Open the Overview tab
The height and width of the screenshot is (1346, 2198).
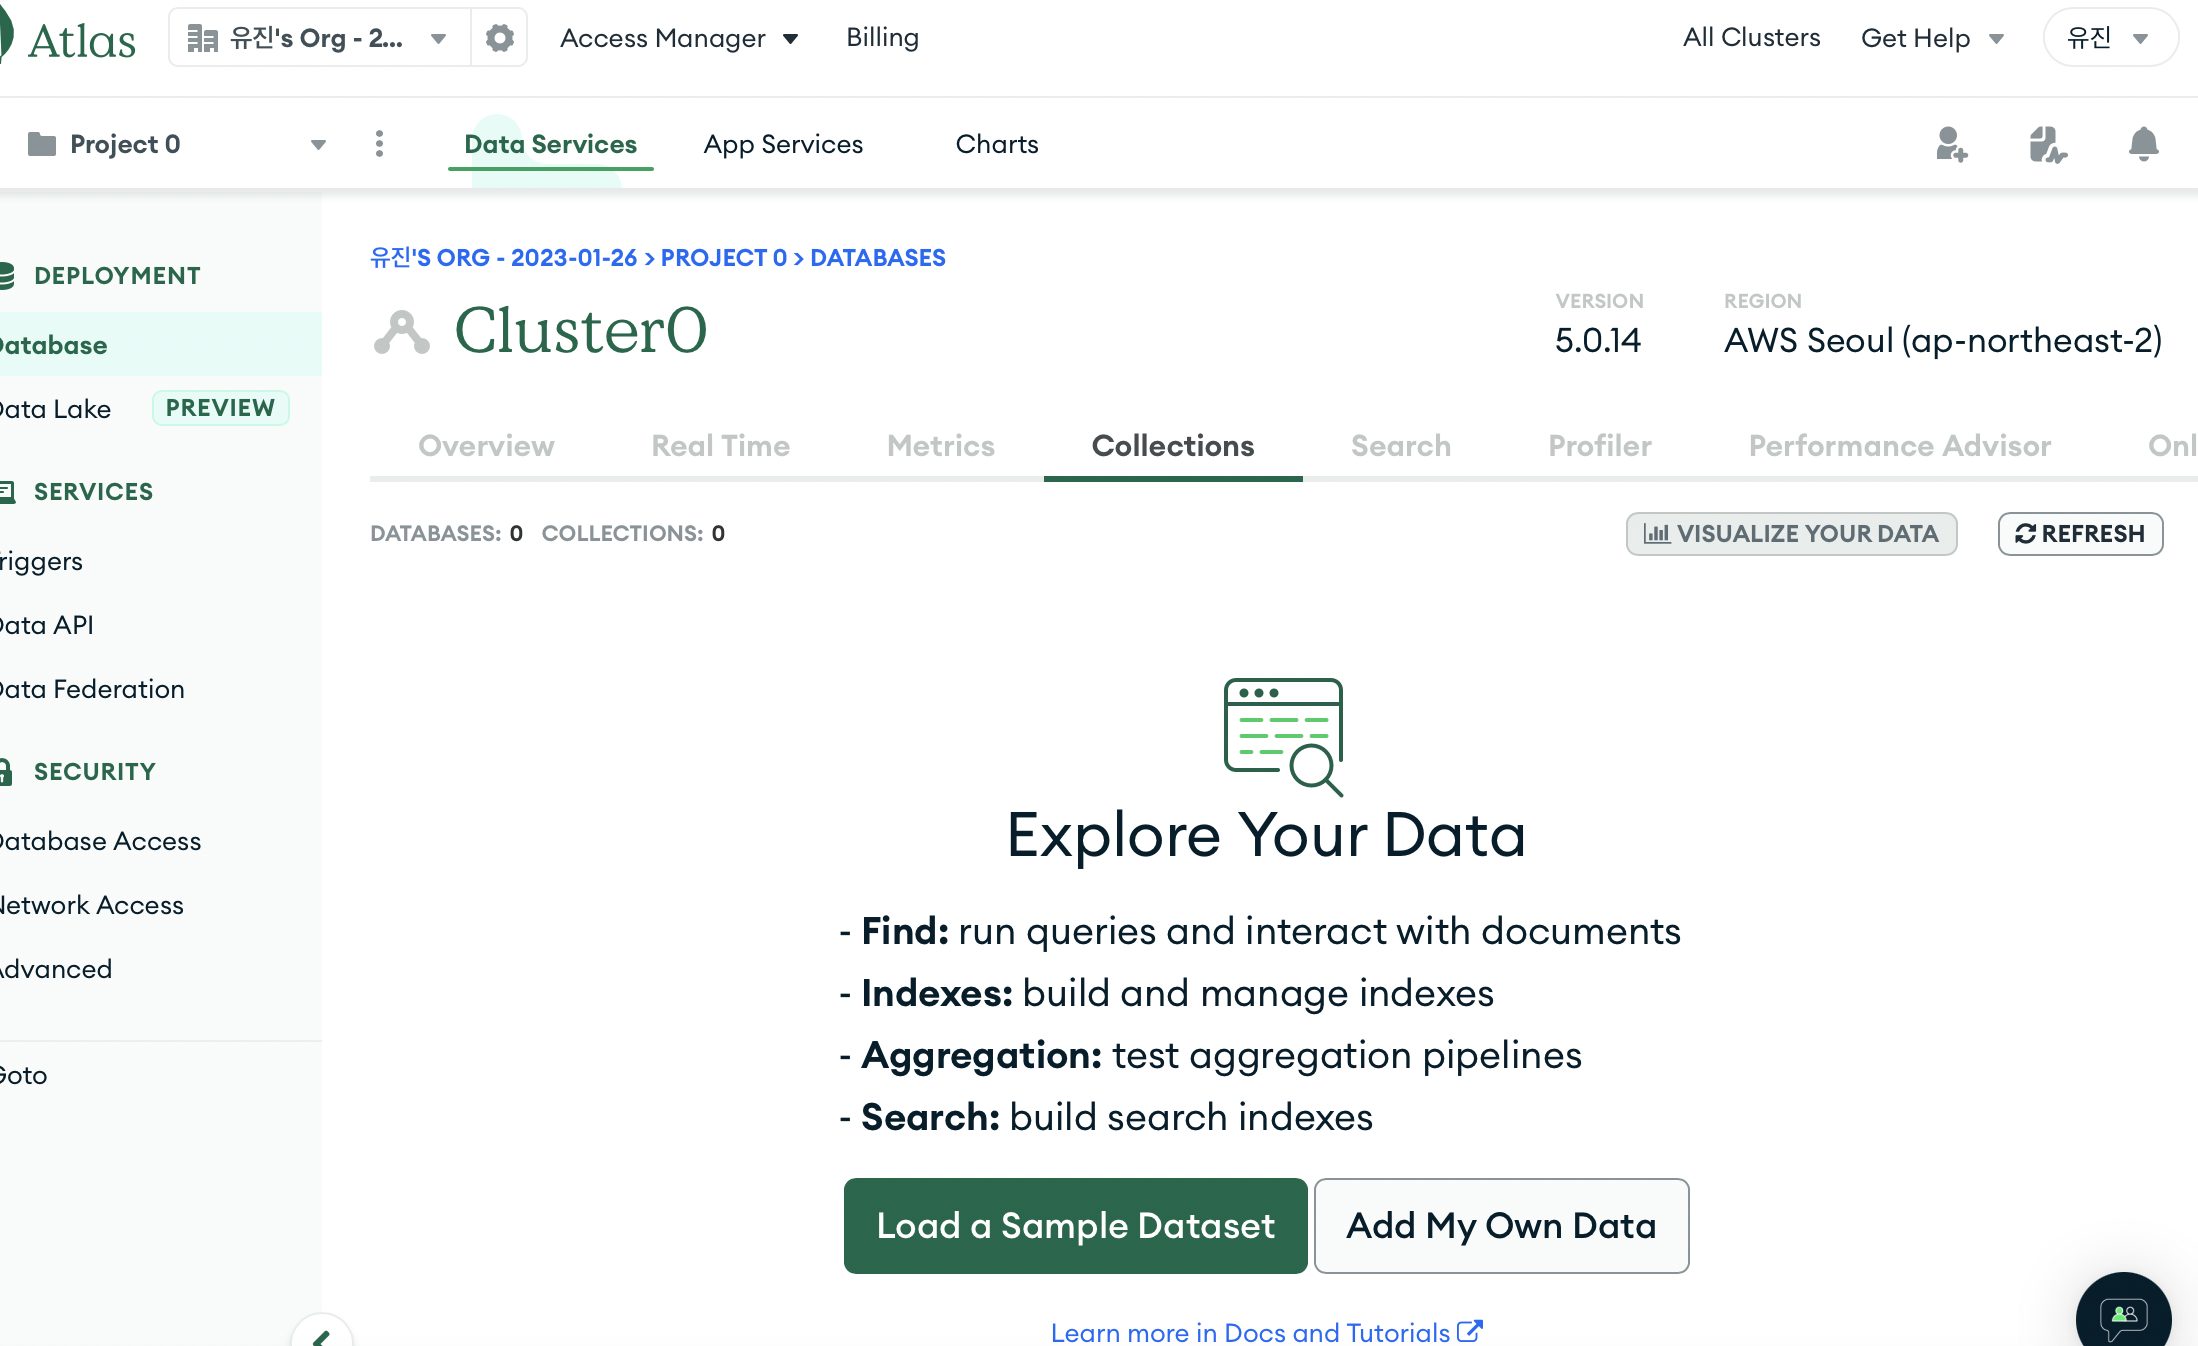tap(486, 446)
